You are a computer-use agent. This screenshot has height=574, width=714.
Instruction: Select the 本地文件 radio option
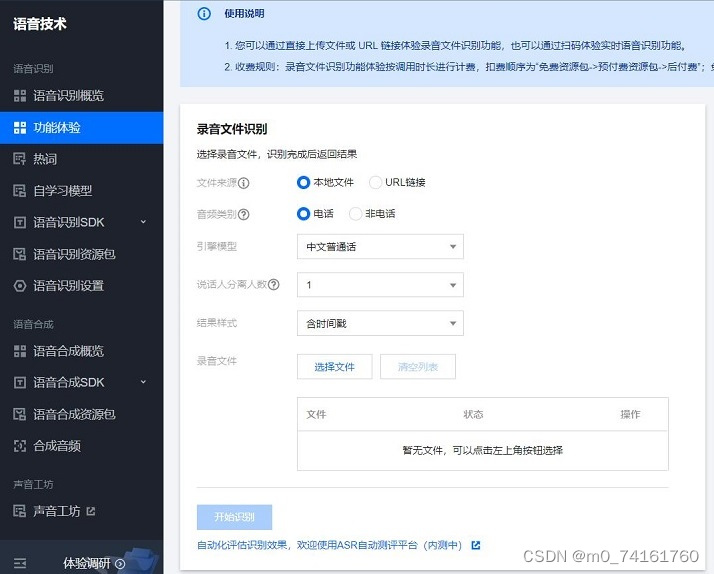[x=303, y=183]
